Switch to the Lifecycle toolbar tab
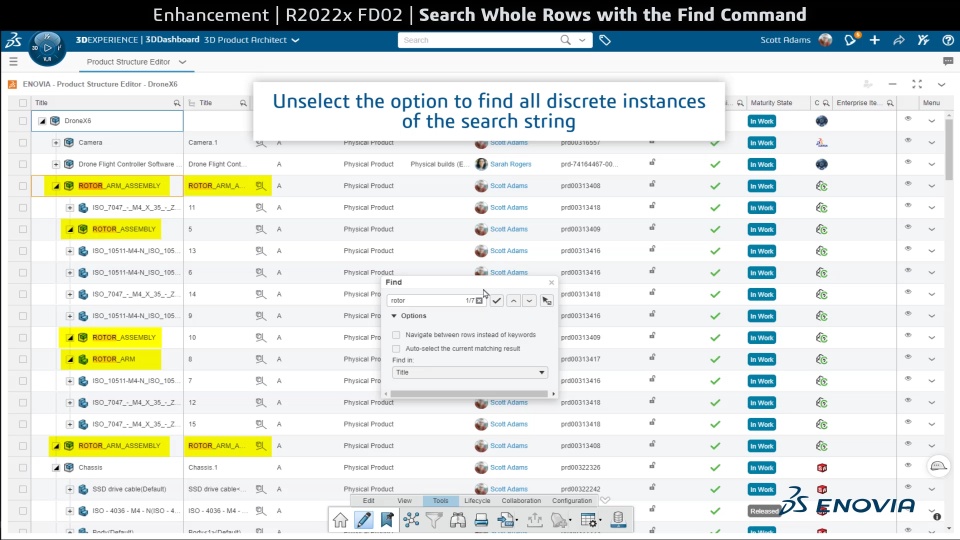This screenshot has width=960, height=540. (x=477, y=501)
